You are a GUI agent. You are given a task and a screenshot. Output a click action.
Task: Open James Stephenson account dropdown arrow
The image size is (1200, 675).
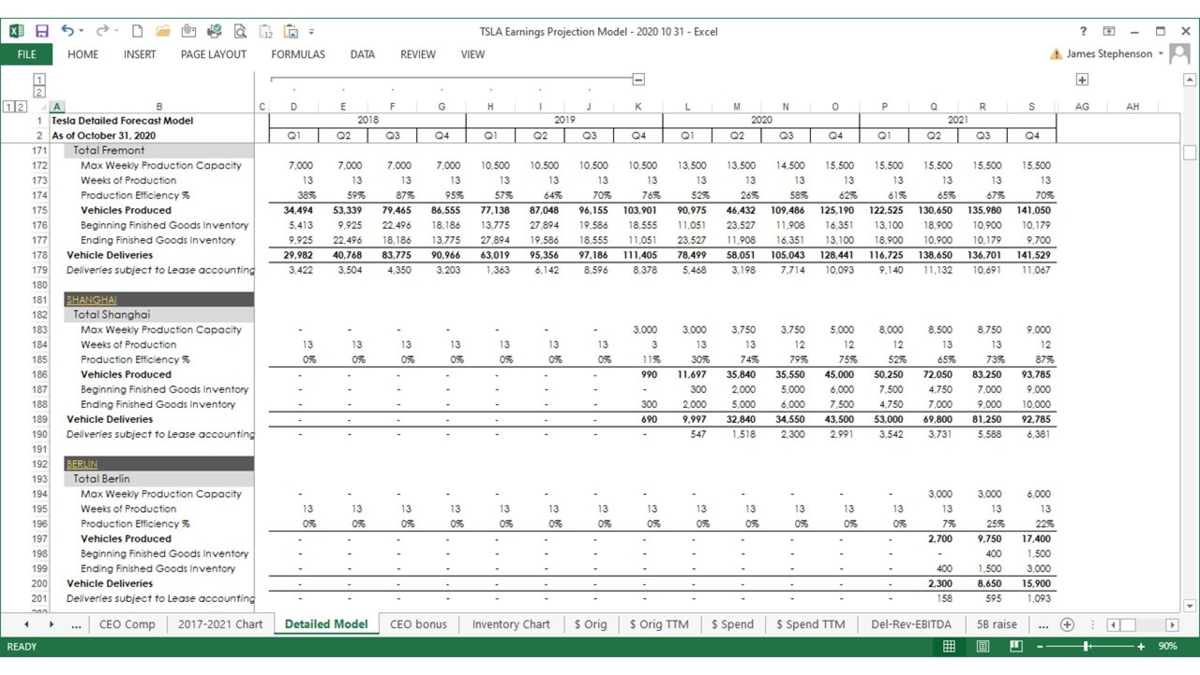pyautogui.click(x=1161, y=54)
